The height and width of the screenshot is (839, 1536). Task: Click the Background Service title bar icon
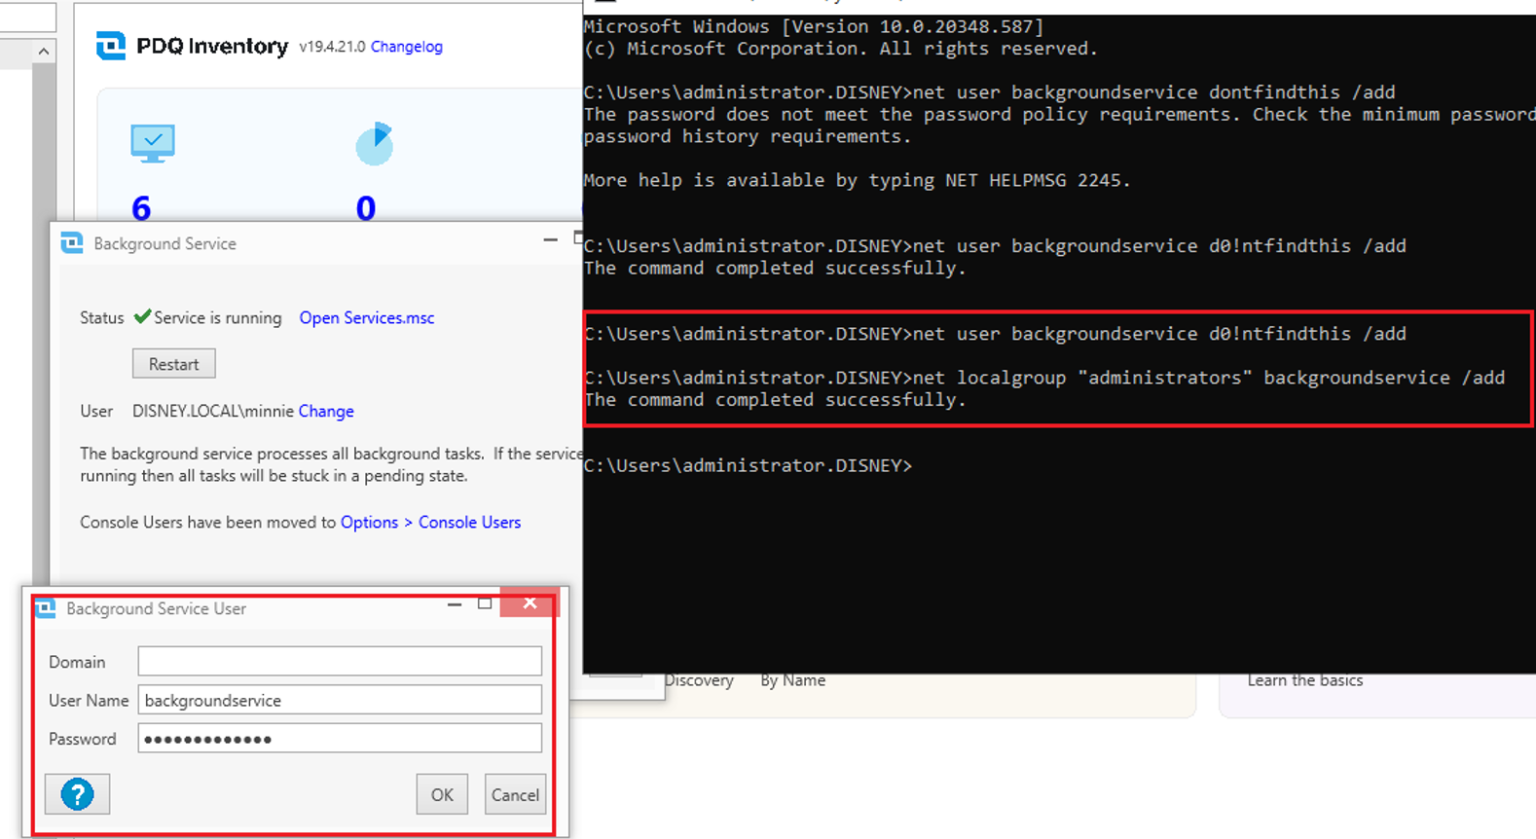point(70,243)
